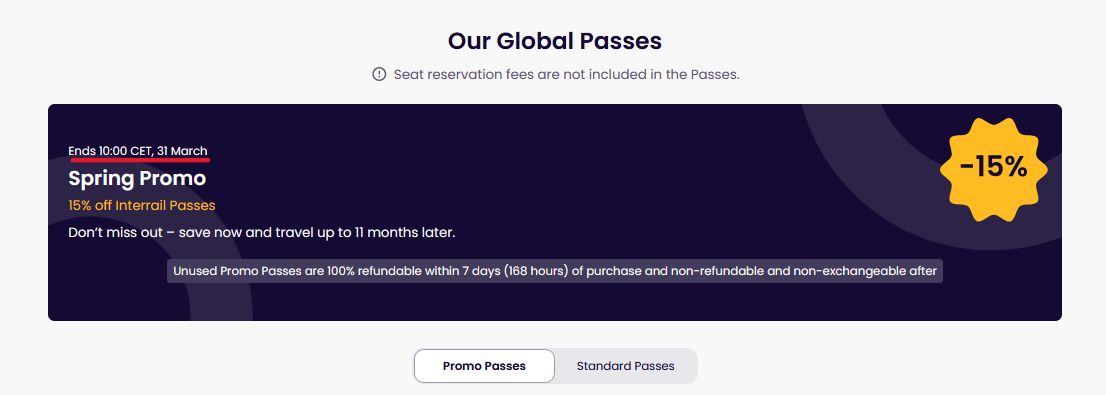Click the yellow -15% discount badge
Screen dimensions: 1106x395
tap(993, 169)
